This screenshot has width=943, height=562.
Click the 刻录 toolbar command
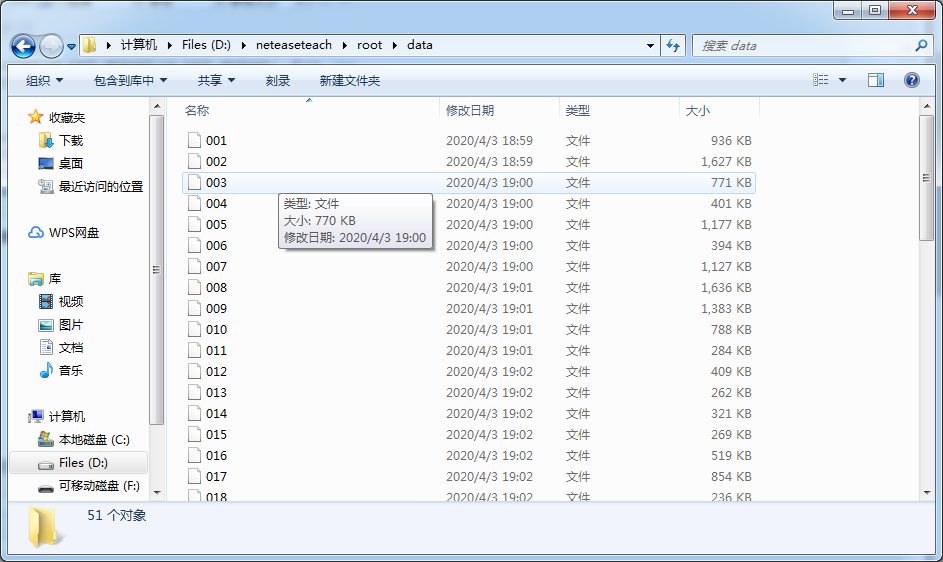point(278,81)
